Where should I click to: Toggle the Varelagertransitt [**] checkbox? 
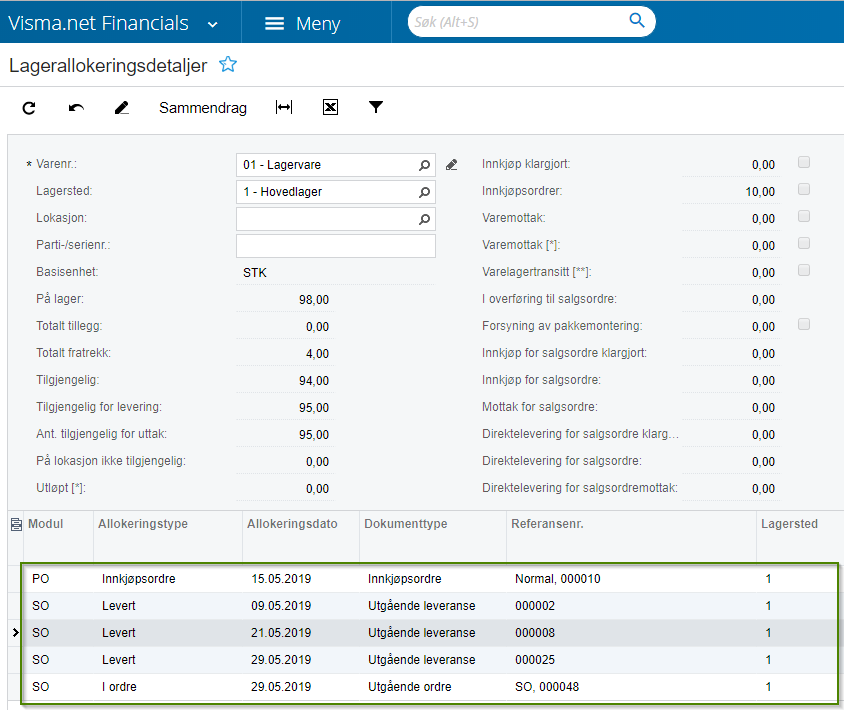[x=804, y=270]
